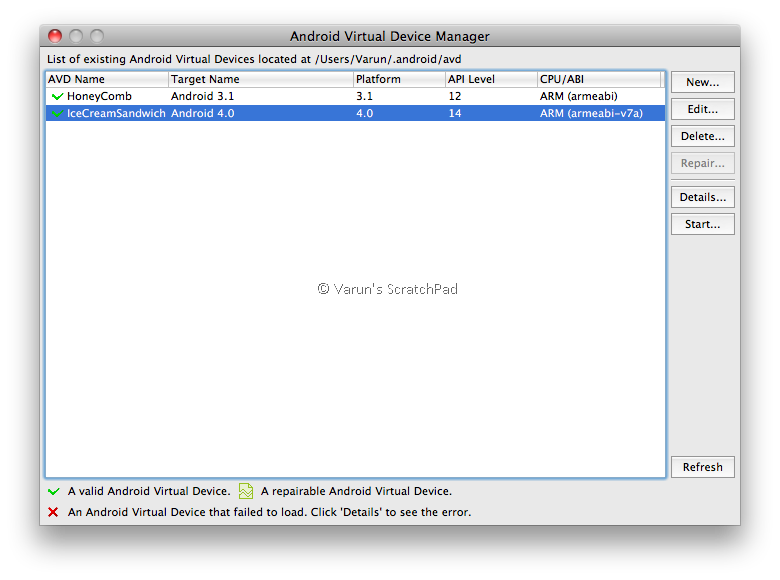This screenshot has width=780, height=580.
Task: Sort by API Level column header
Action: [x=491, y=79]
